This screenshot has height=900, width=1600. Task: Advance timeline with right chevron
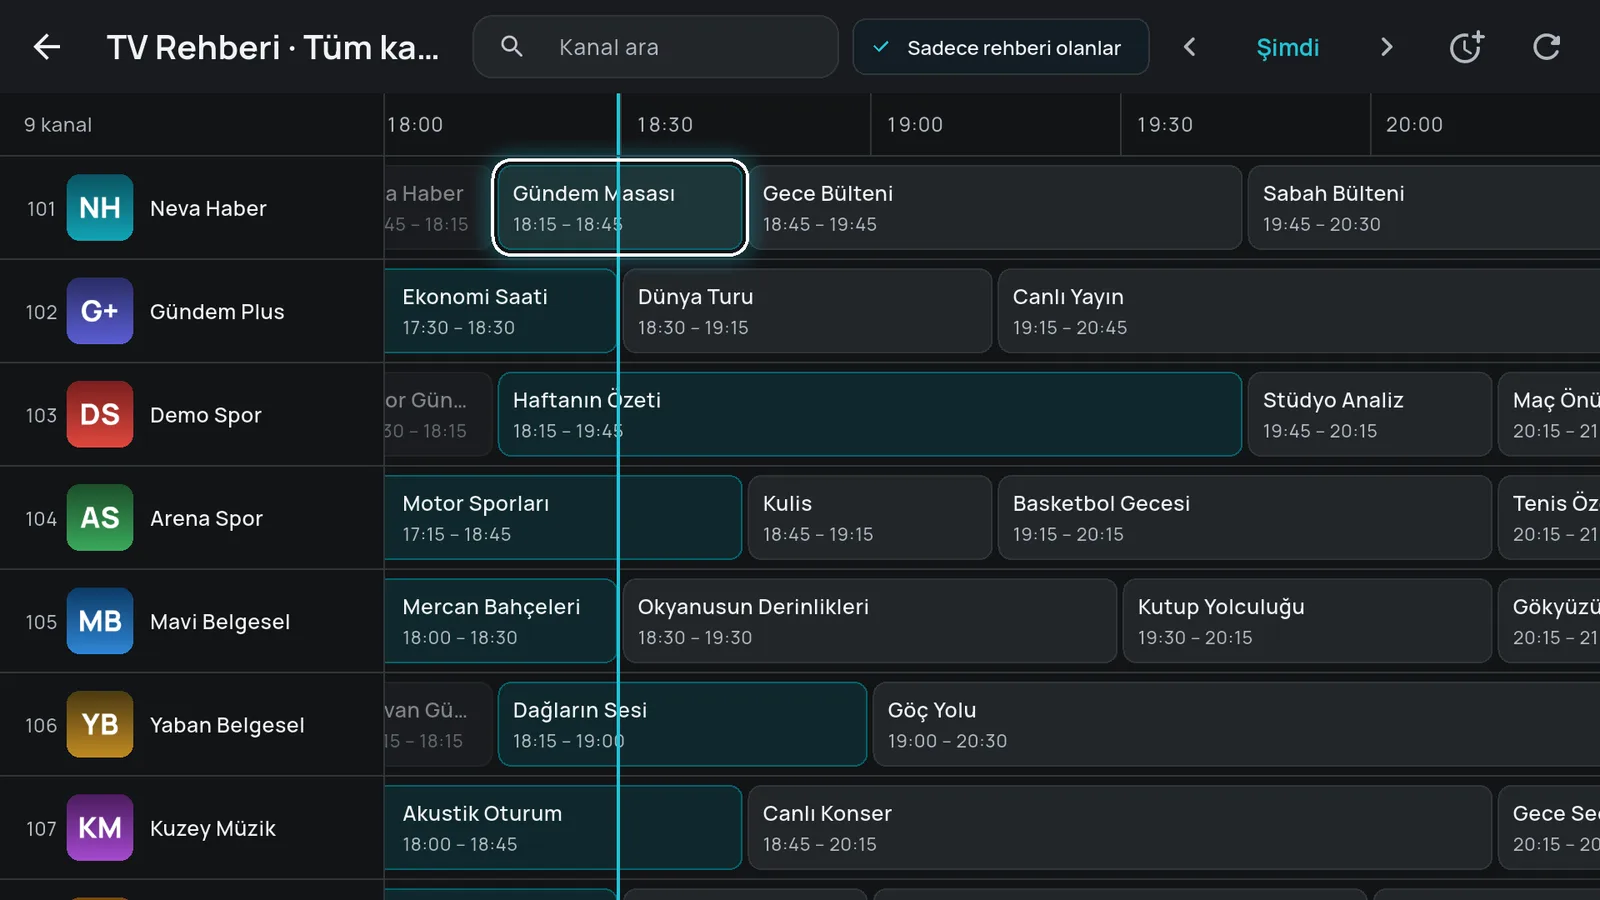pos(1386,47)
